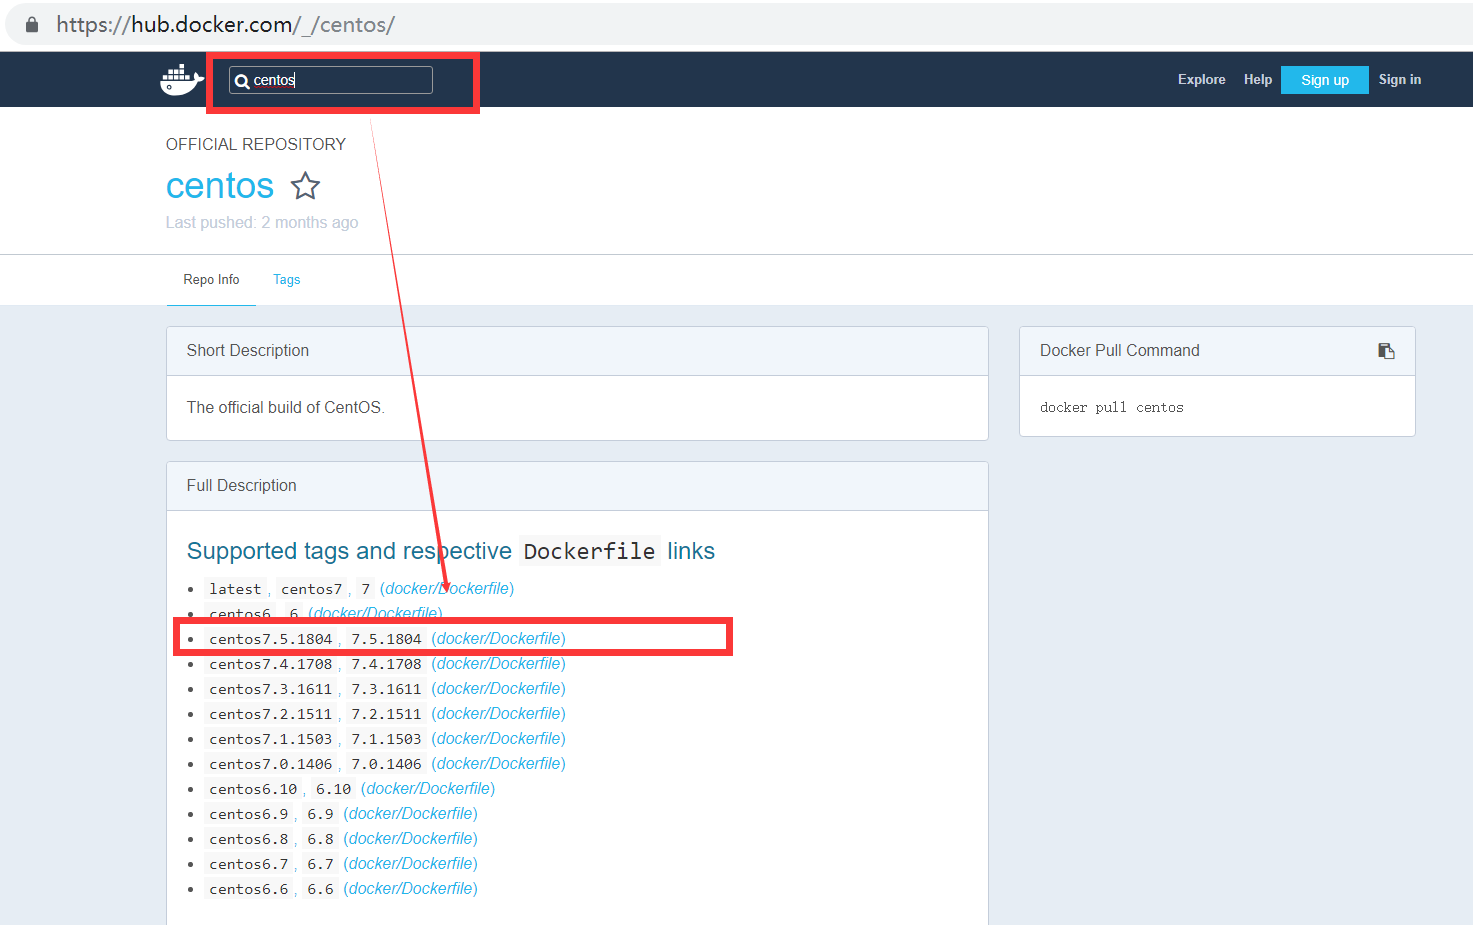Click the 'centos7' tag label

(312, 590)
